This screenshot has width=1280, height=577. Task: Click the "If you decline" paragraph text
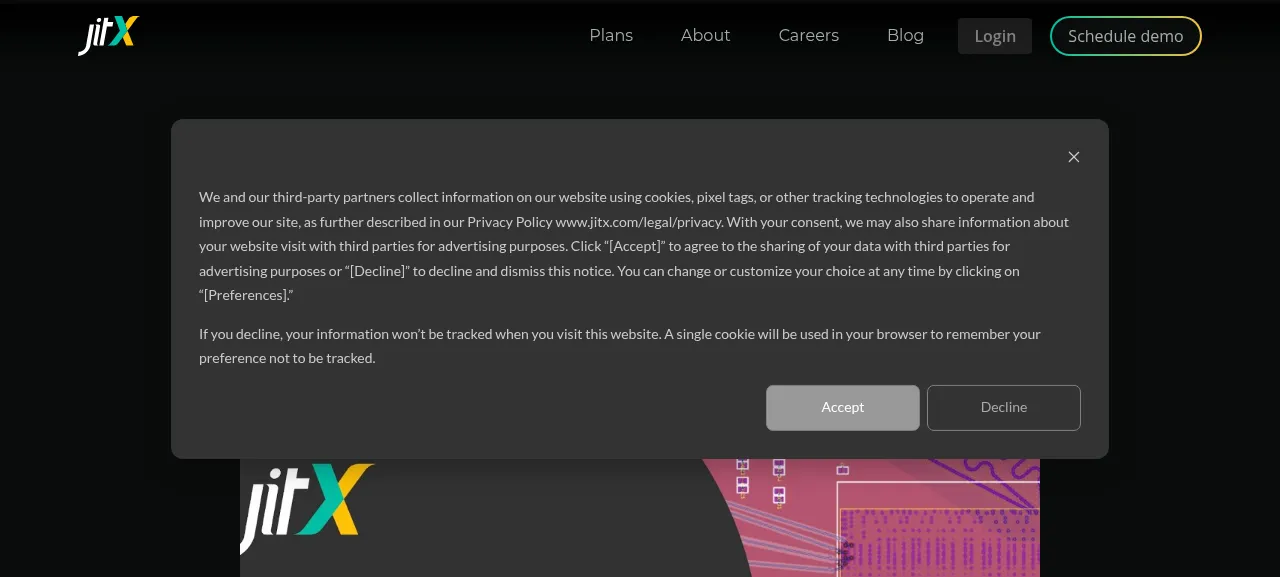[620, 346]
